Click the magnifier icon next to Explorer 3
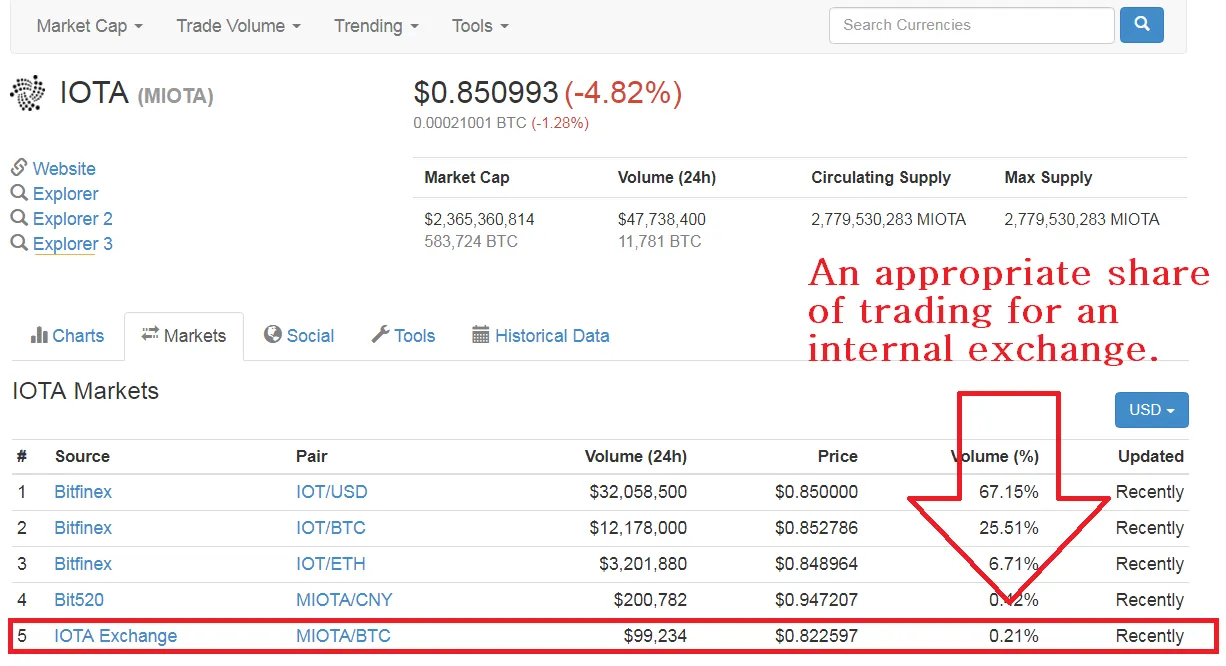 click(19, 243)
